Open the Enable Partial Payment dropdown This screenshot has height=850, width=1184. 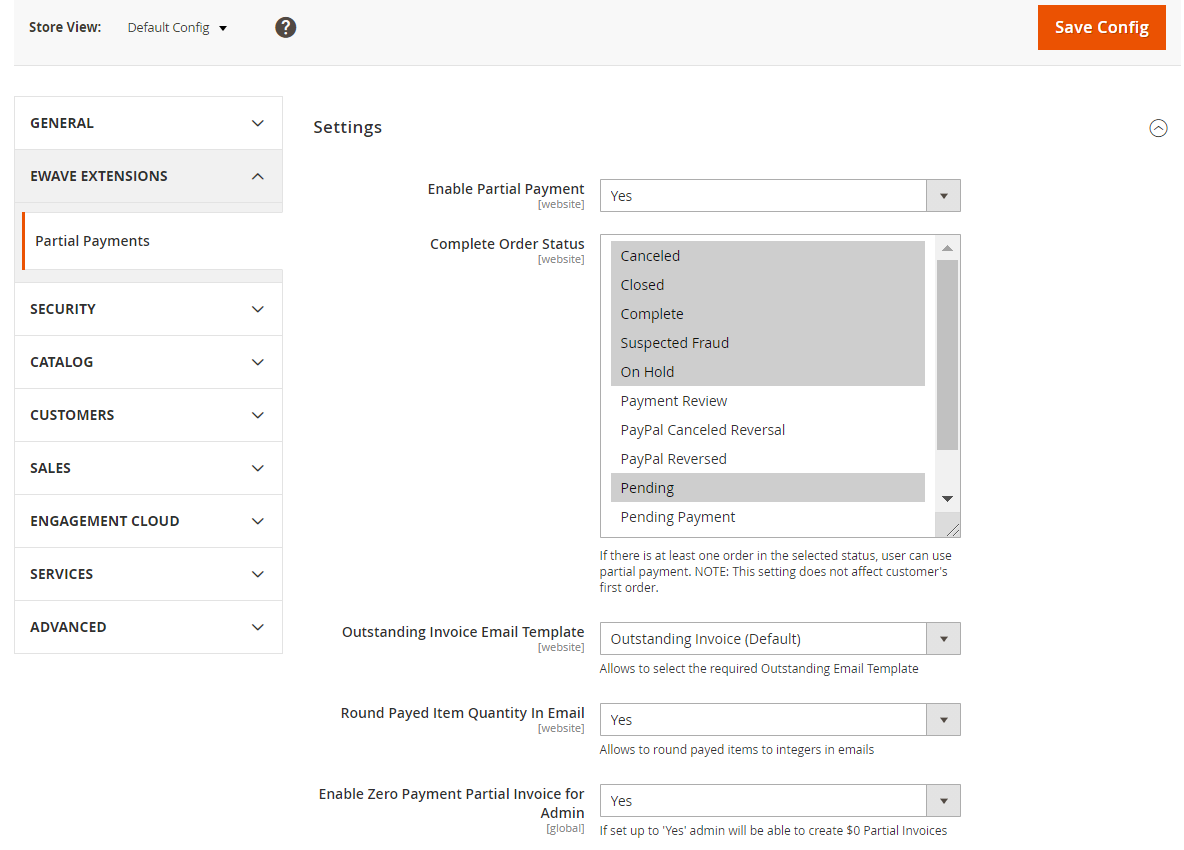point(779,196)
